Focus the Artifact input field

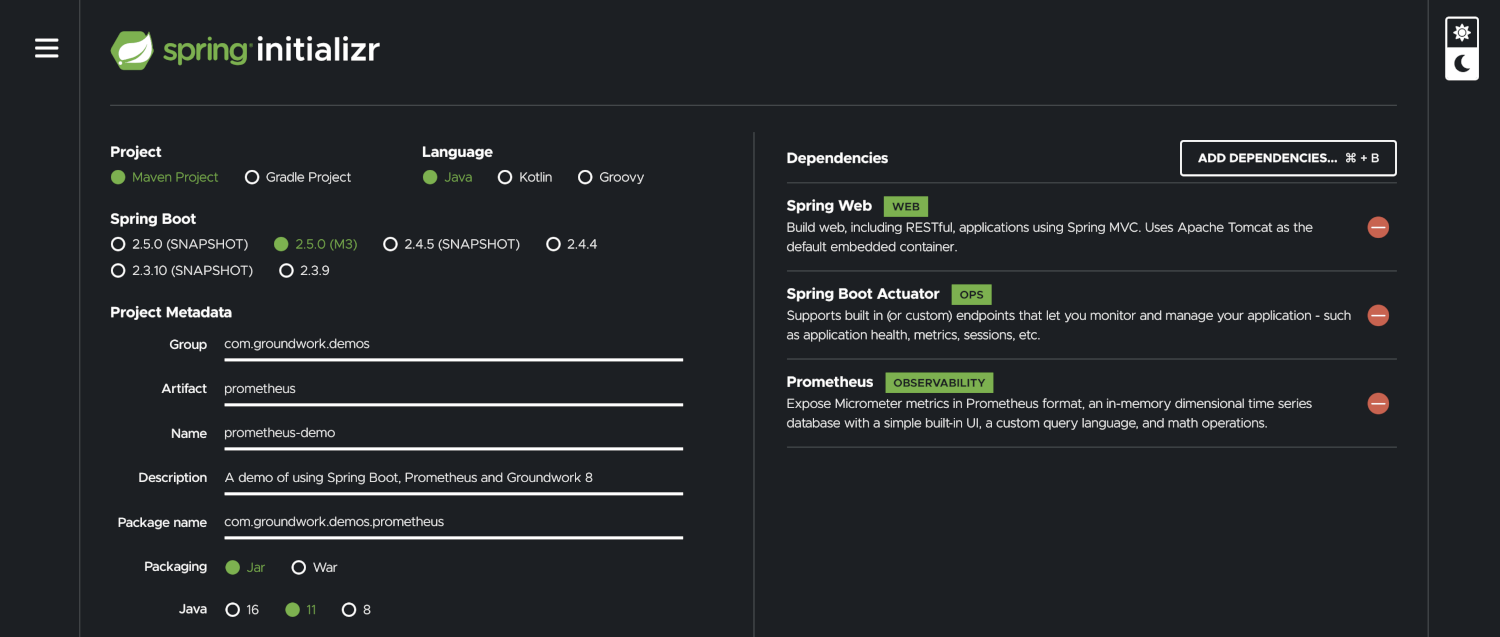453,388
